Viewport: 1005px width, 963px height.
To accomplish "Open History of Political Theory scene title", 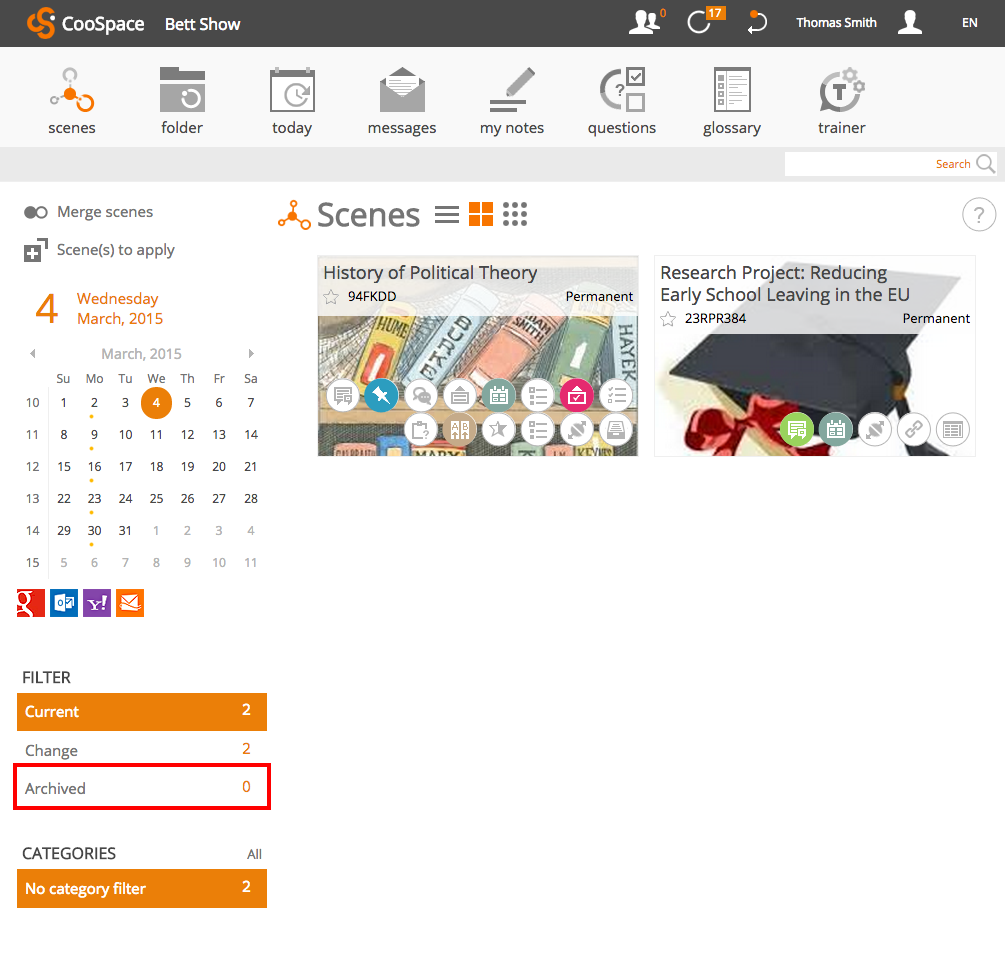I will tap(430, 272).
